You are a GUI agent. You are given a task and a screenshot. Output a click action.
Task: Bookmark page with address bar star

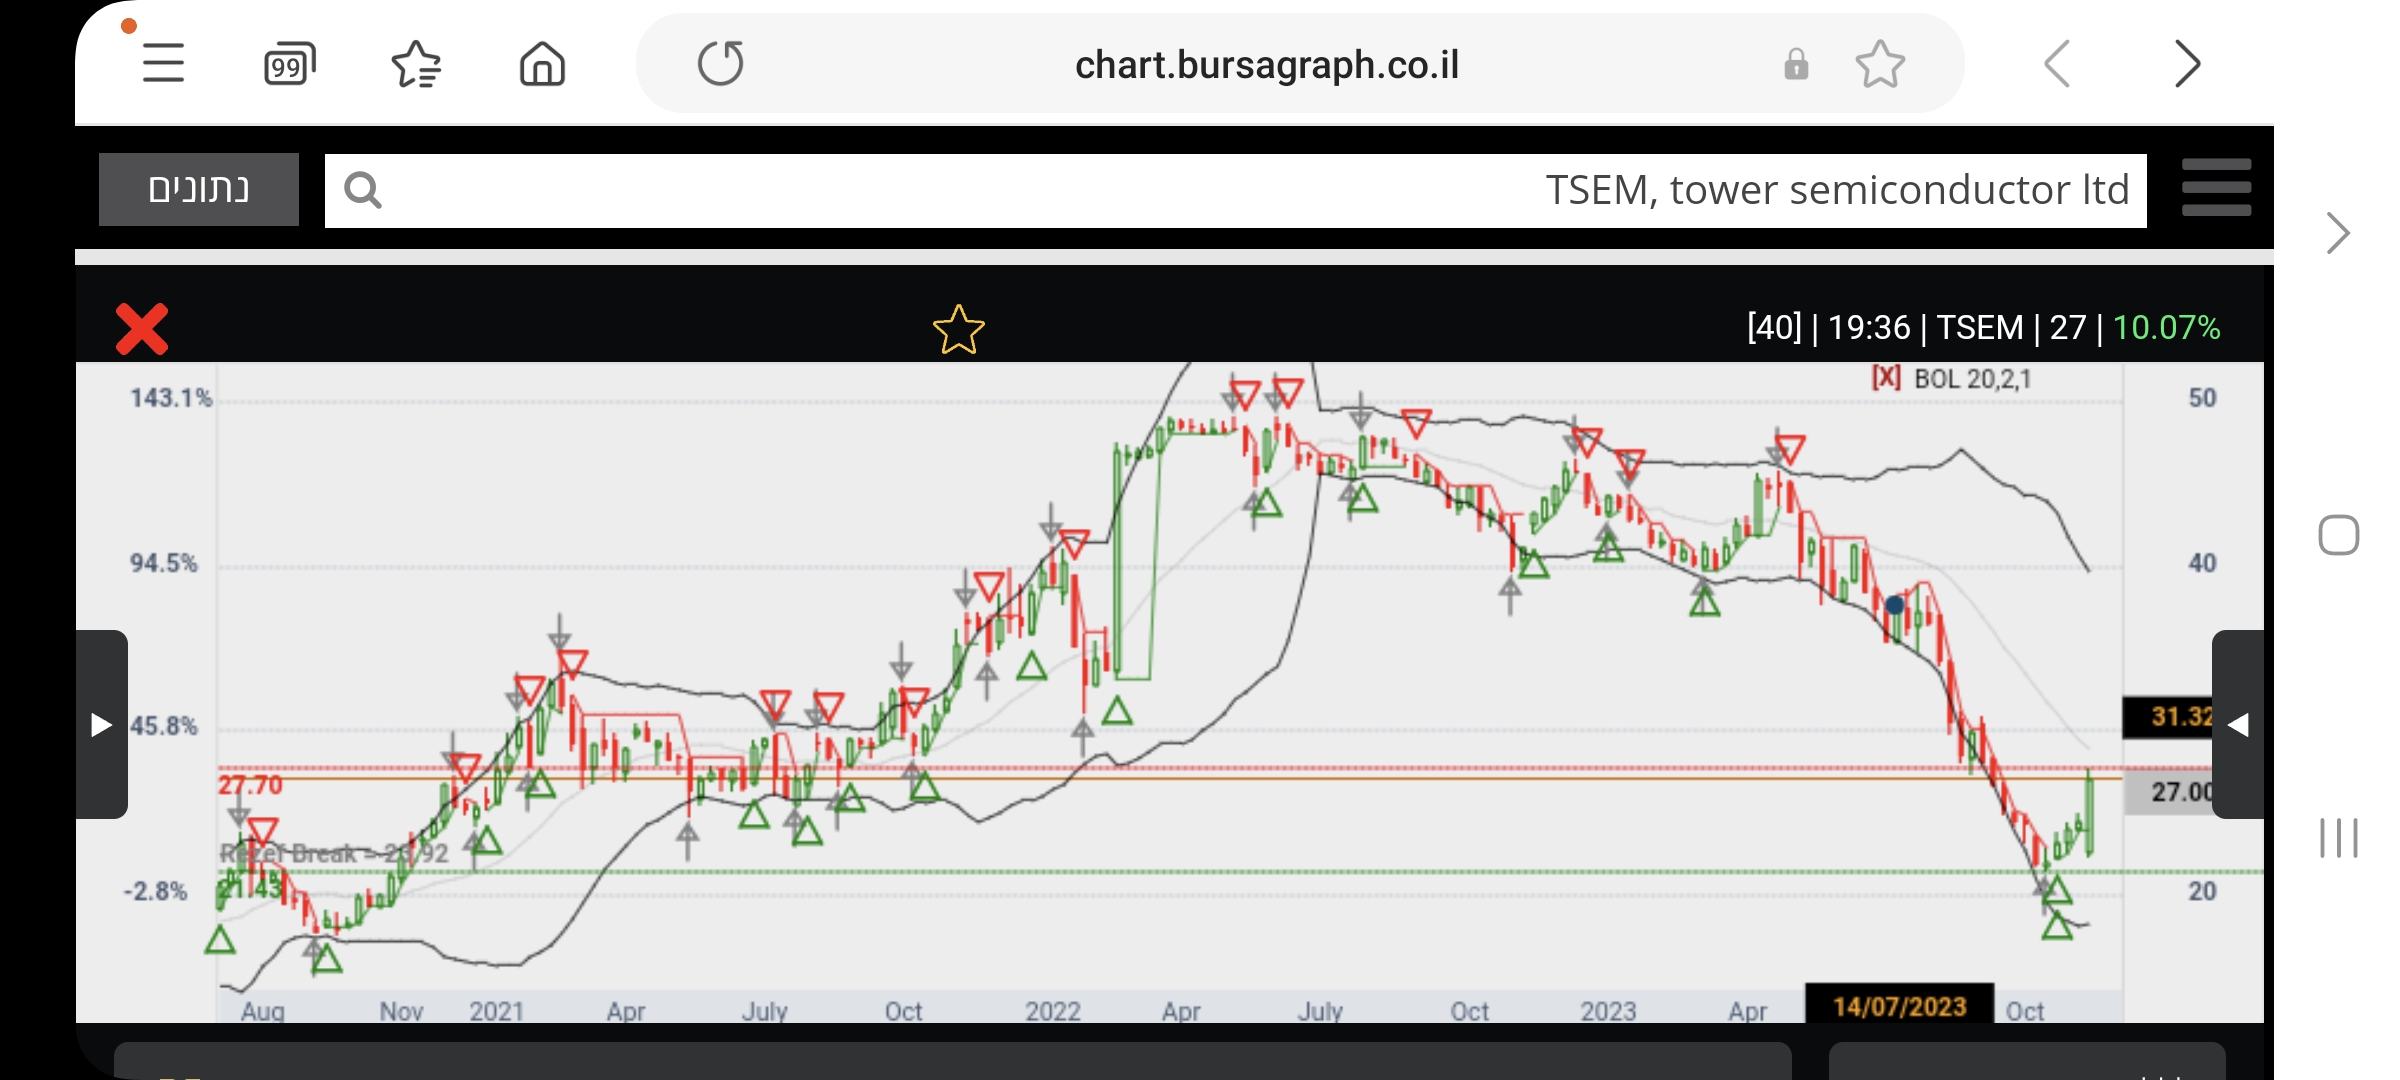[x=1880, y=65]
